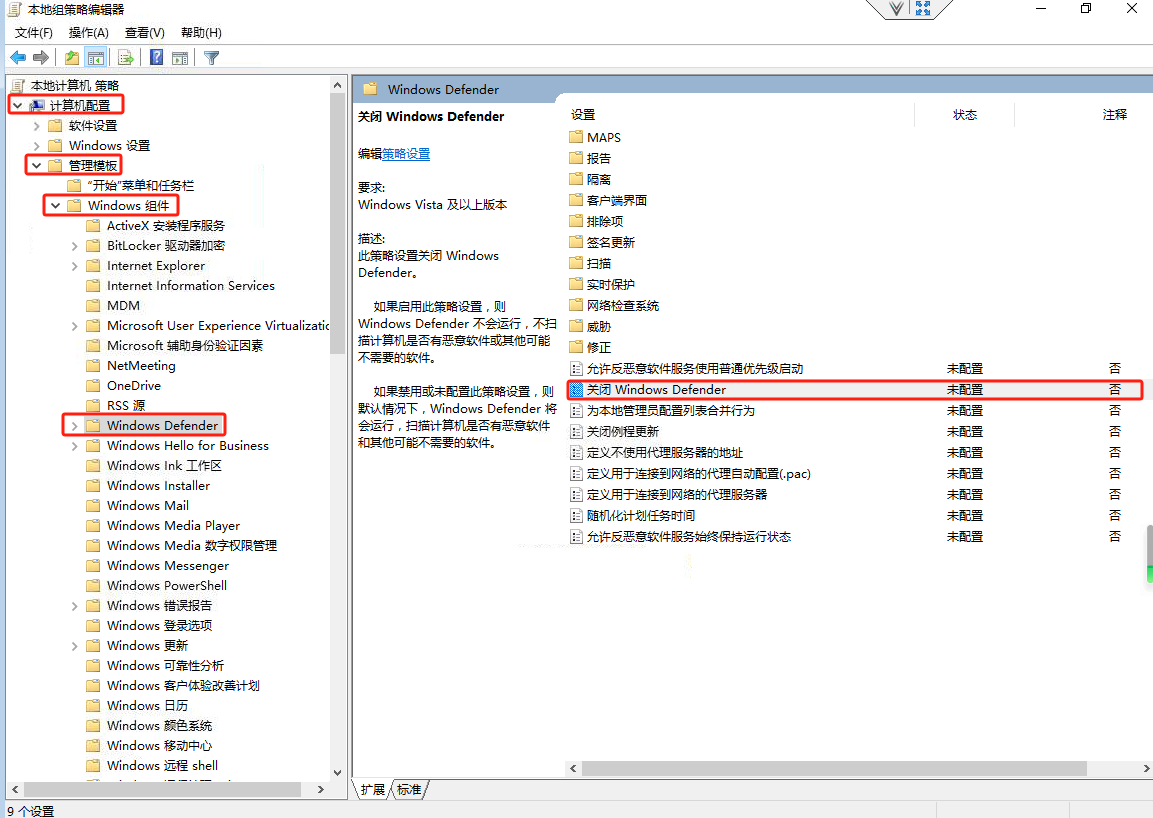Expand the Windows Hello for Business node
This screenshot has height=818, width=1153.
(75, 446)
